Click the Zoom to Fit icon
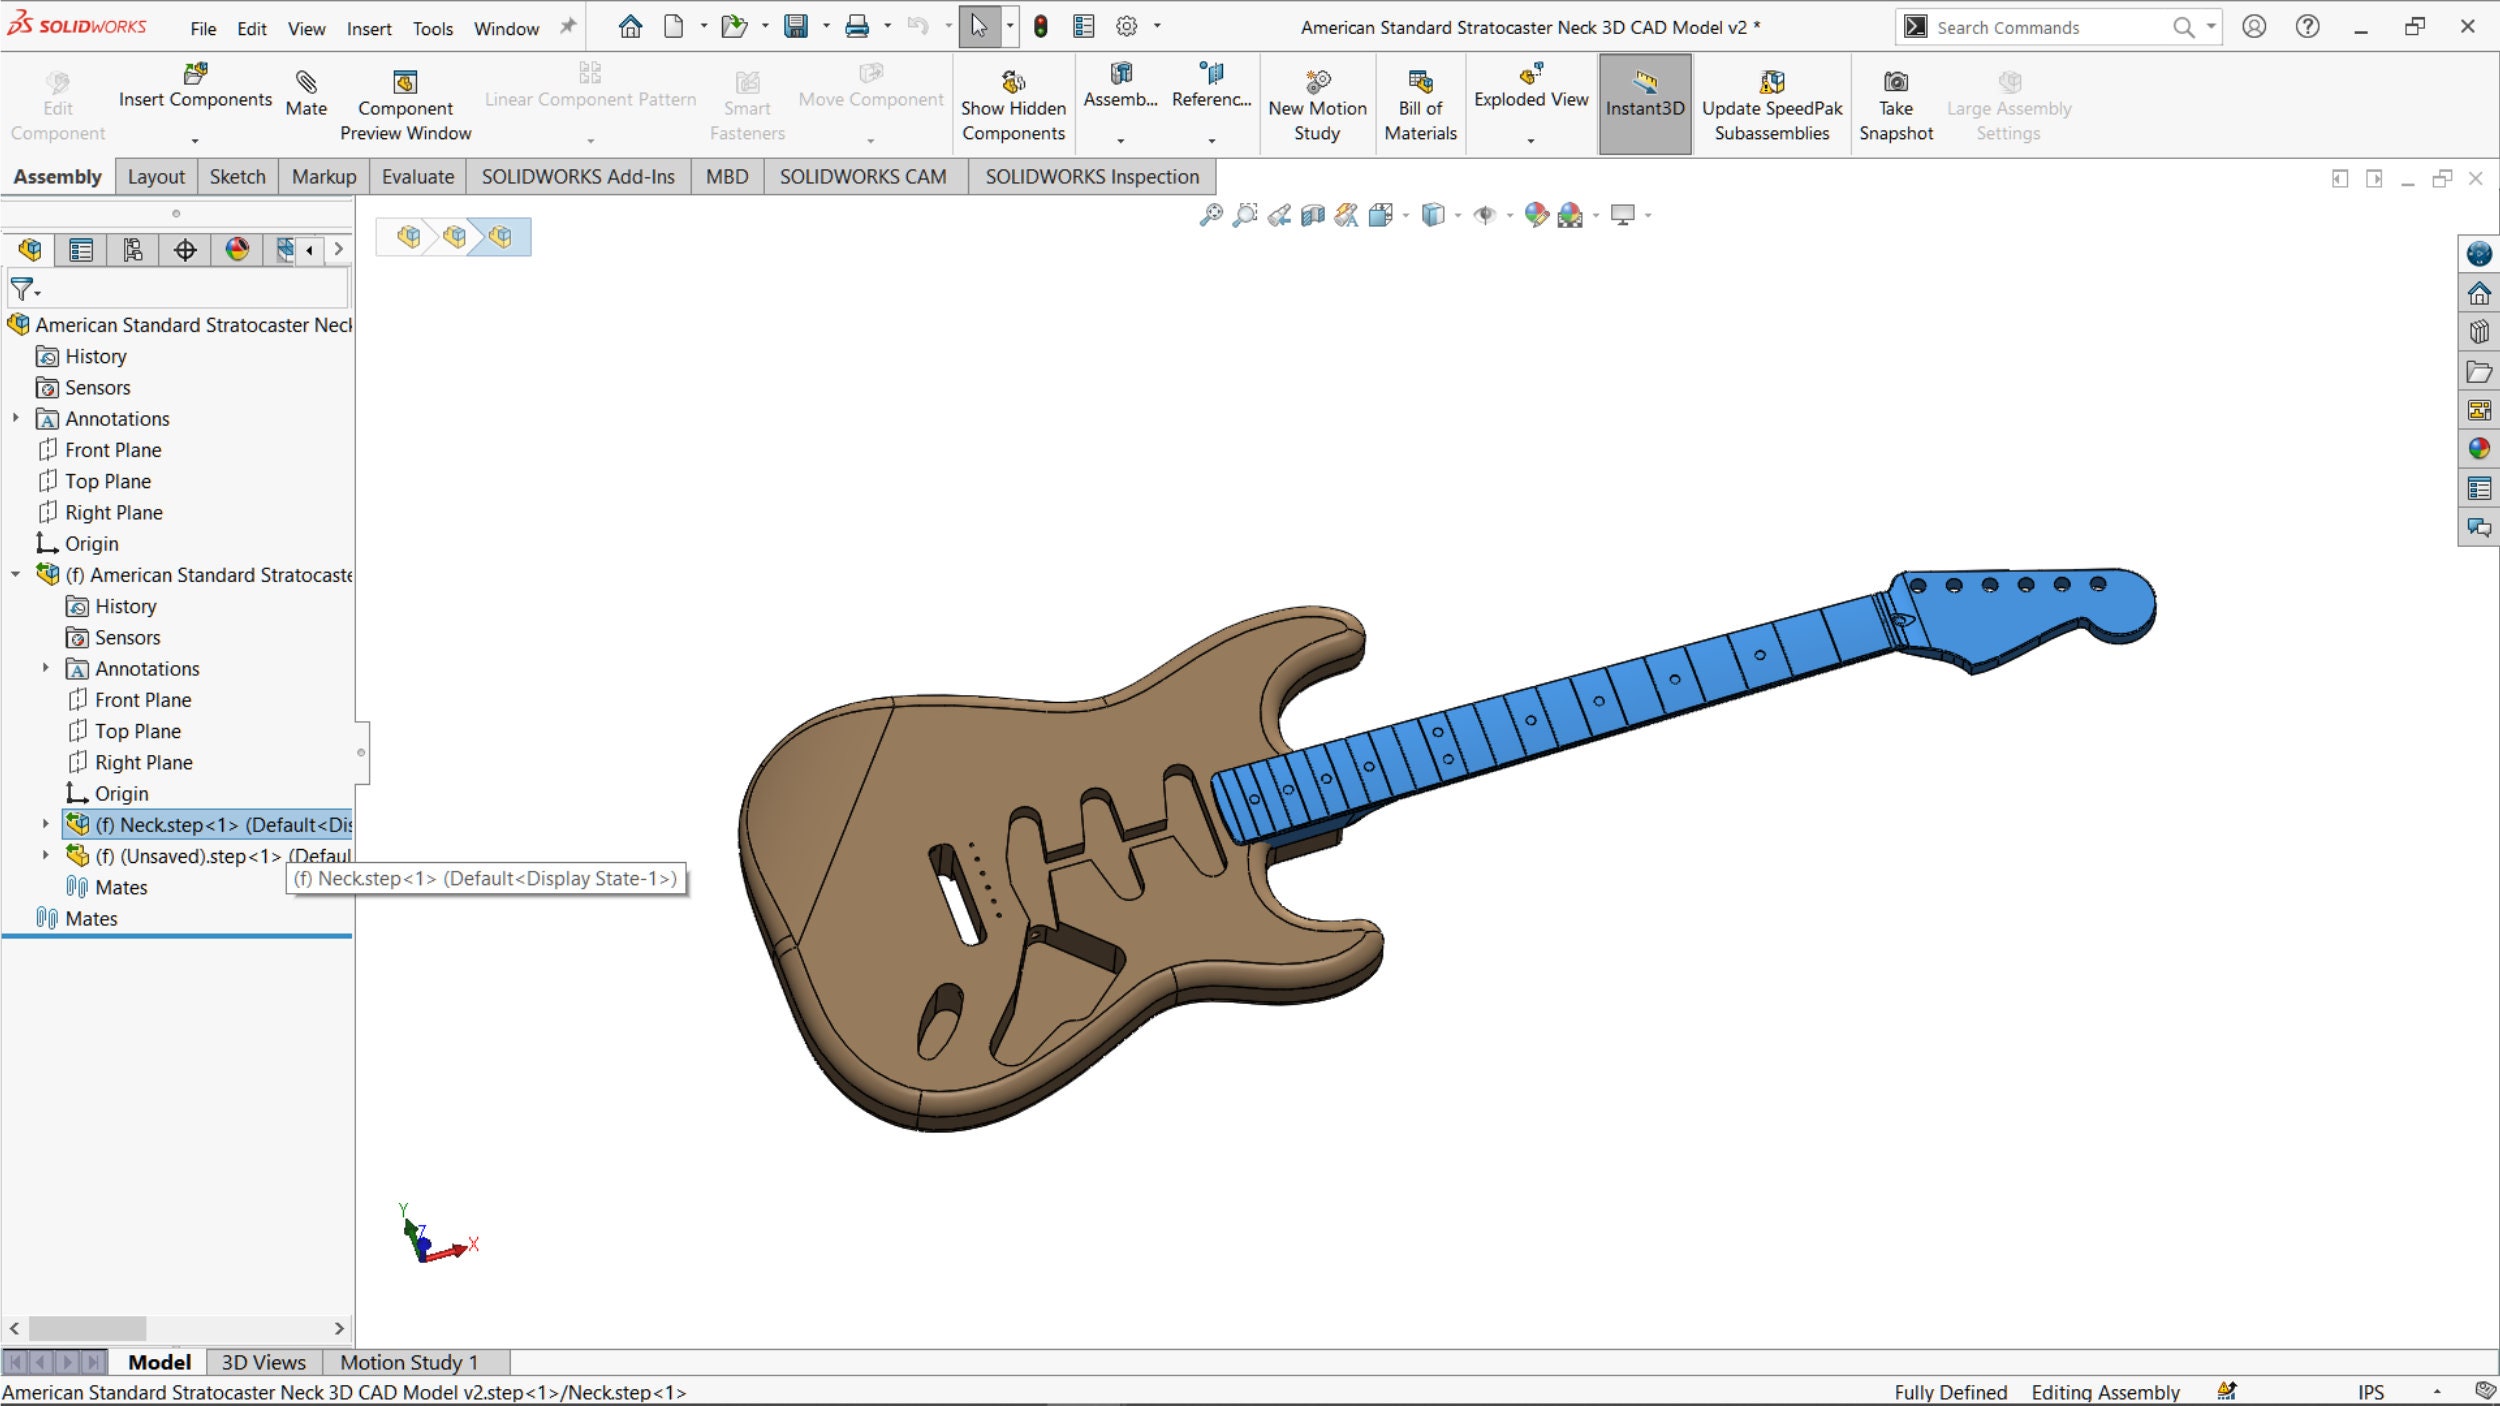The height and width of the screenshot is (1406, 2500). point(1211,215)
